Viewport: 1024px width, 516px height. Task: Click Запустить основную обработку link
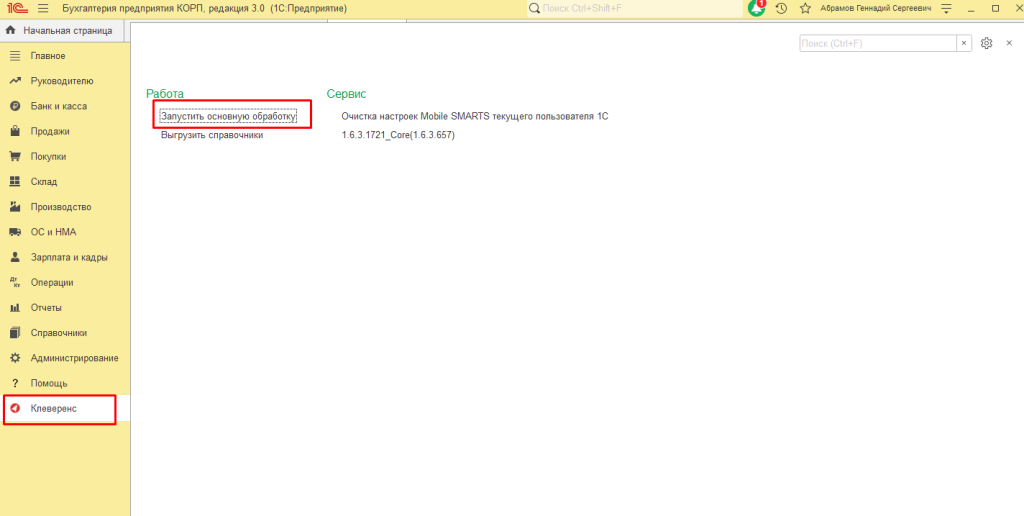(x=229, y=116)
